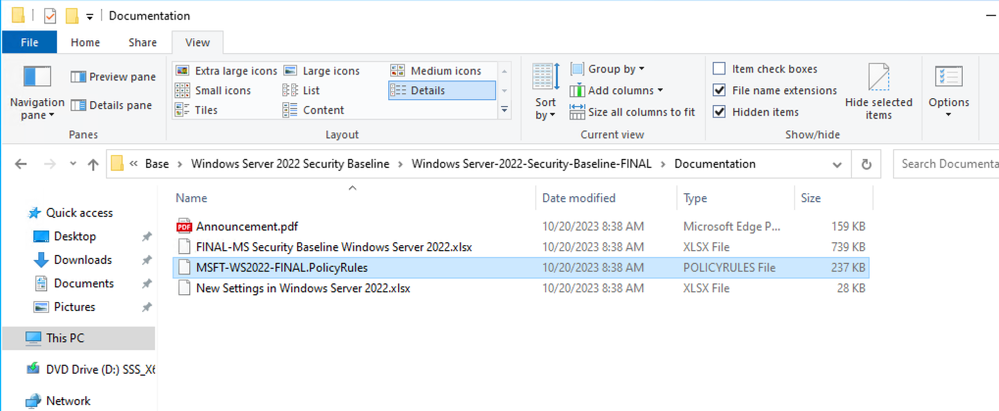
Task: Select Large icons layout
Action: [322, 71]
